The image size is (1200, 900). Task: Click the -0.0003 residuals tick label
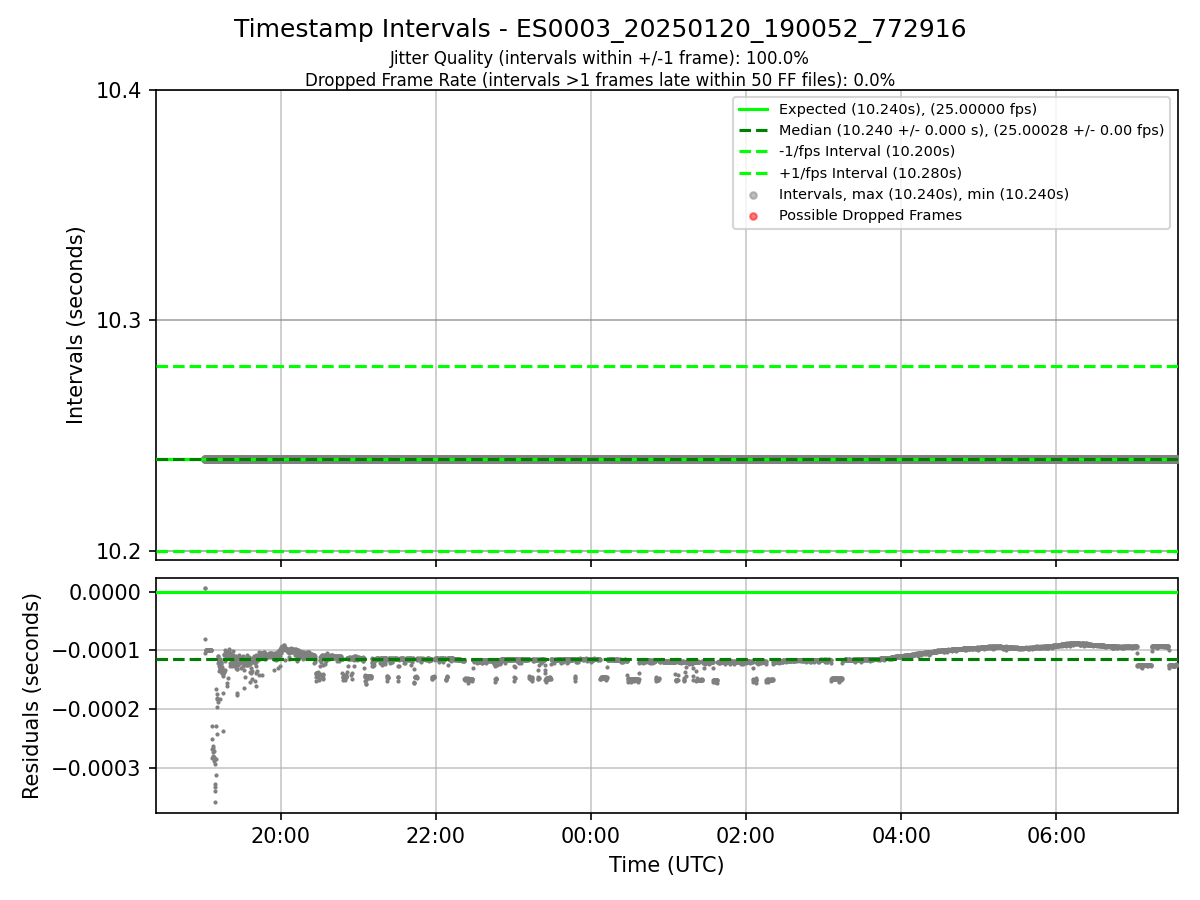pyautogui.click(x=100, y=768)
